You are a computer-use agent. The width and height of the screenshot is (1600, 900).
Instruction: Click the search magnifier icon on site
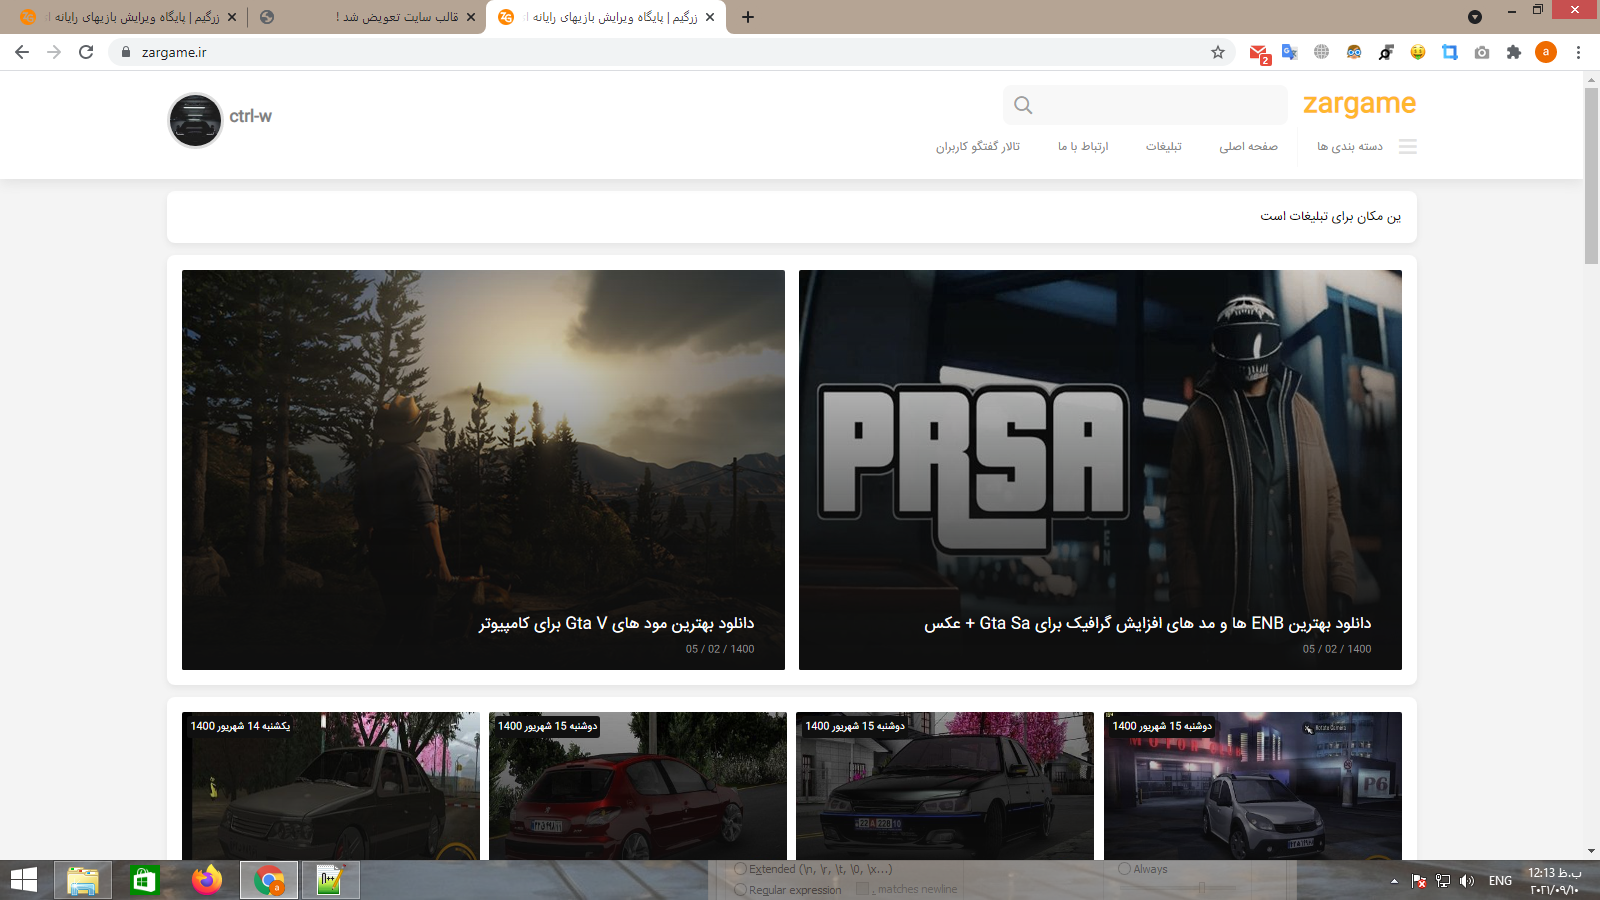(1023, 105)
